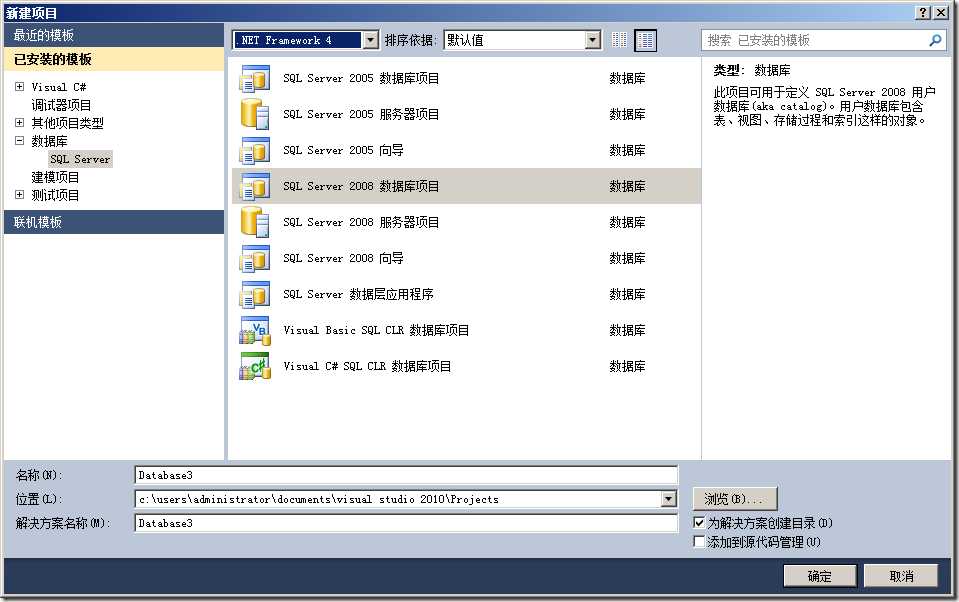Screen dimensions: 959x602
Task: Click the Visual C# SQL CLR project icon
Action: click(x=255, y=366)
